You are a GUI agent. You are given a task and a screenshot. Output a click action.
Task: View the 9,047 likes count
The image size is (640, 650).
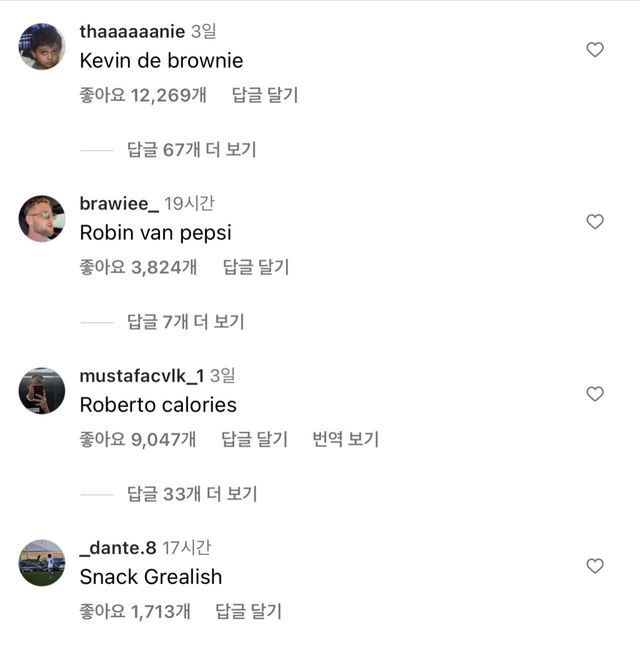coord(138,440)
